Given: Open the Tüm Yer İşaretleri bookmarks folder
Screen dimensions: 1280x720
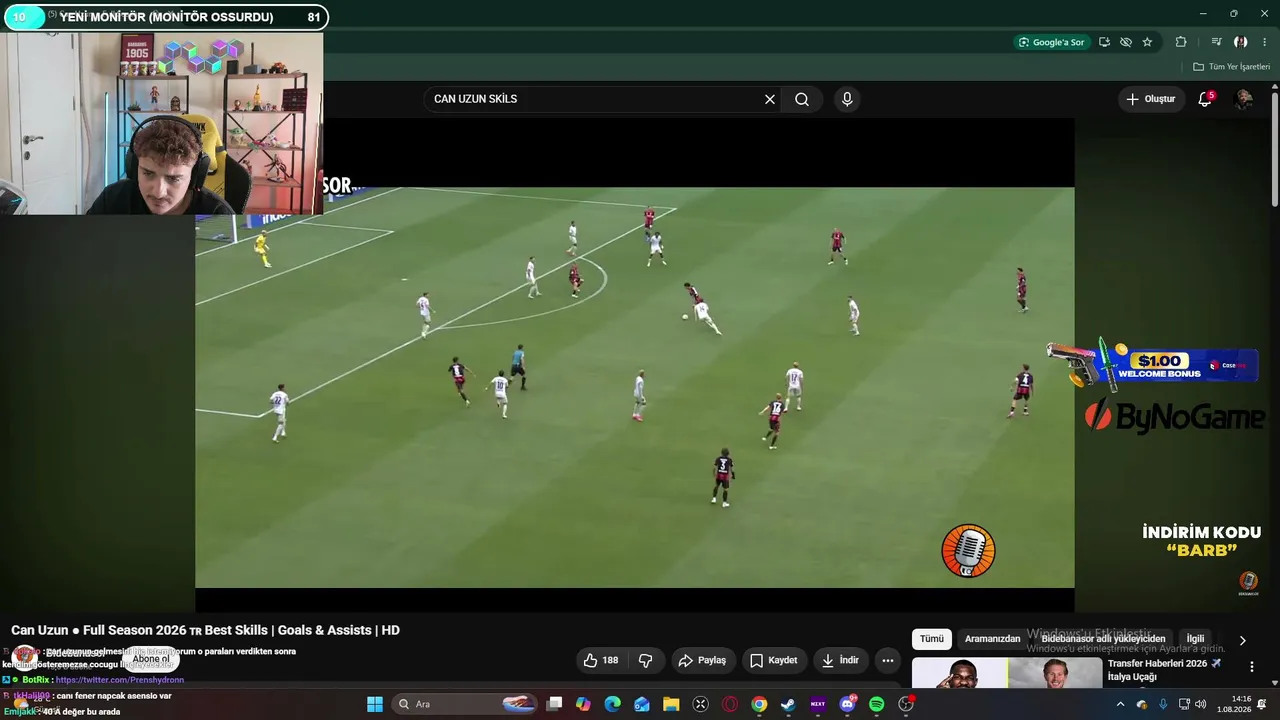Looking at the screenshot, I should pos(1231,67).
